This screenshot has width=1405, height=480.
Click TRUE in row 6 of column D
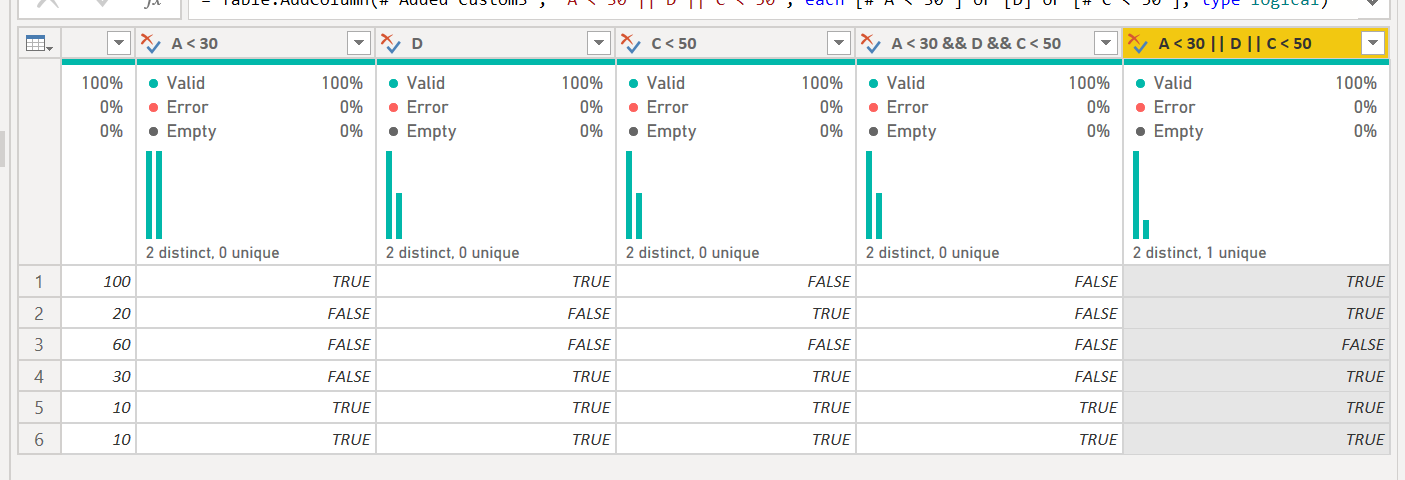496,439
